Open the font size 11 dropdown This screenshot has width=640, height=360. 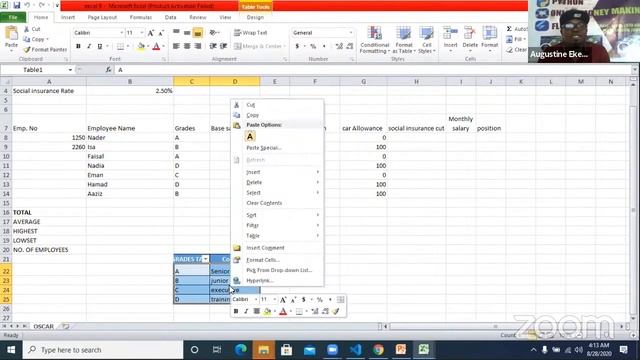tap(142, 33)
